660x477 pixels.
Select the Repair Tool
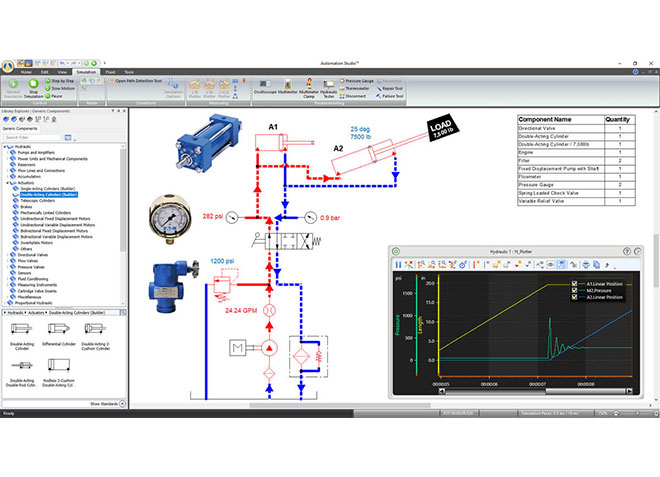(x=390, y=88)
